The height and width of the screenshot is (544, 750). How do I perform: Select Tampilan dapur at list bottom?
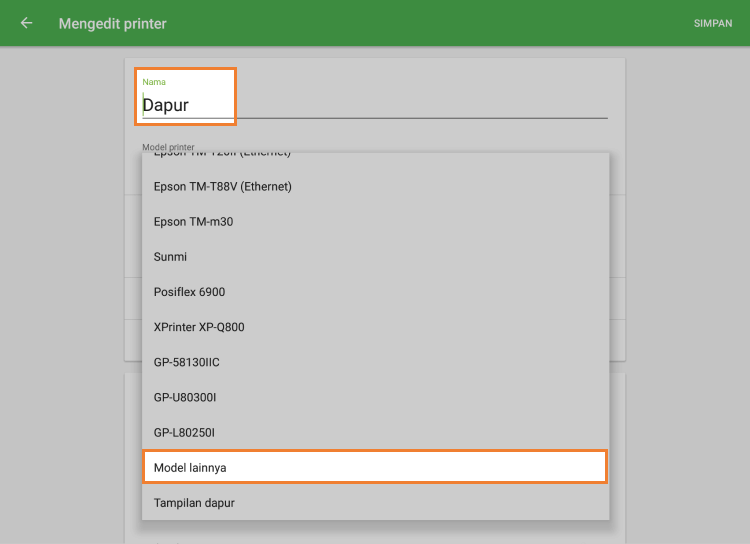[194, 503]
